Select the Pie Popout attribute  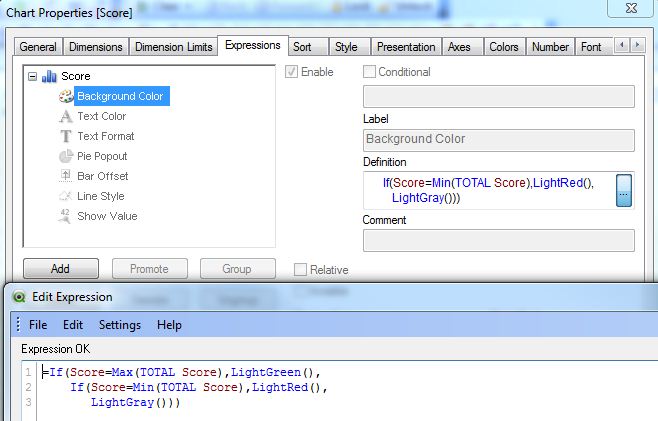point(102,156)
